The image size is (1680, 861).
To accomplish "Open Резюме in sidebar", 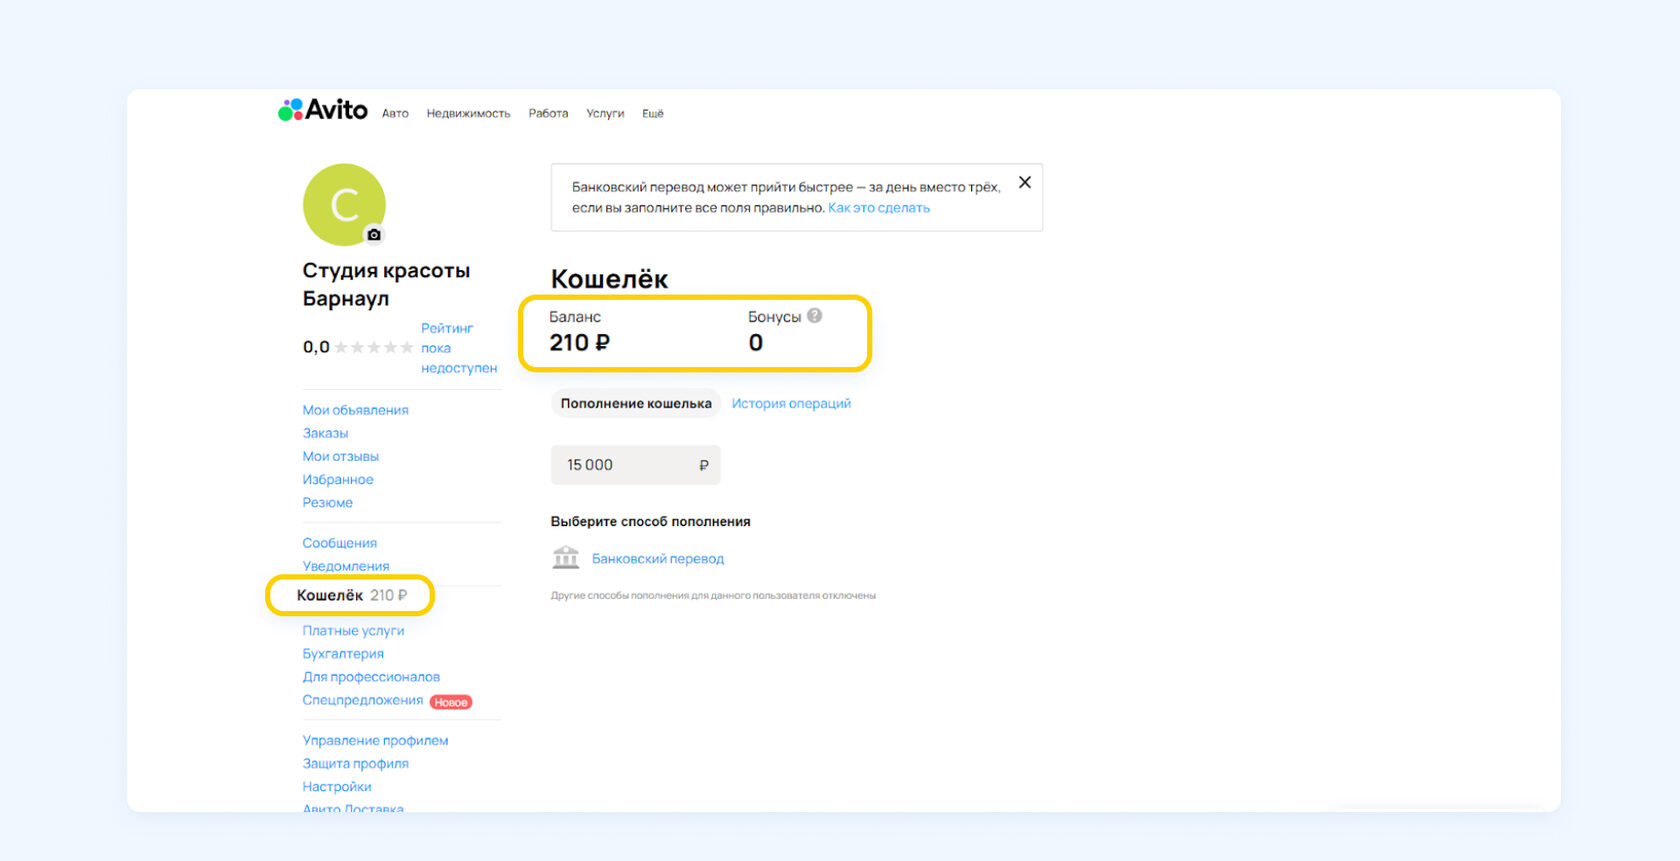I will coord(328,503).
